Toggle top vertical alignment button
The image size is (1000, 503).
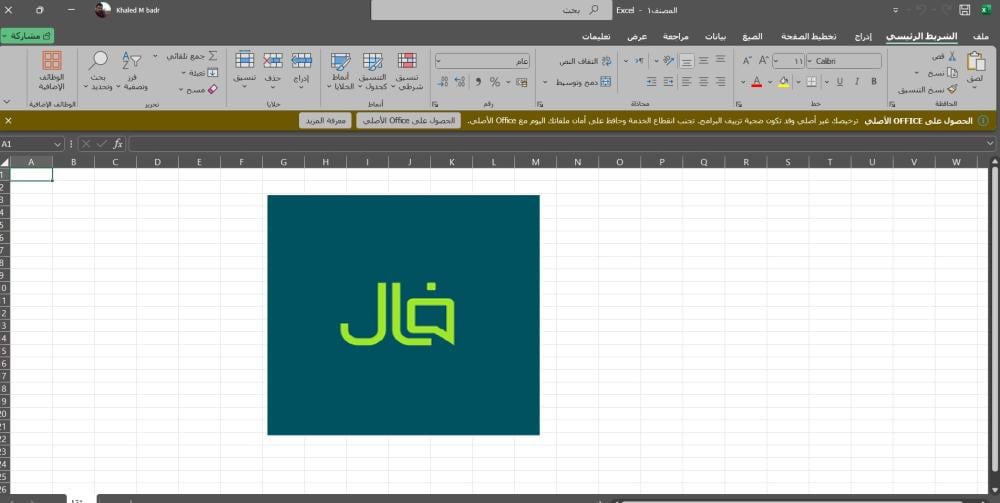pos(720,61)
